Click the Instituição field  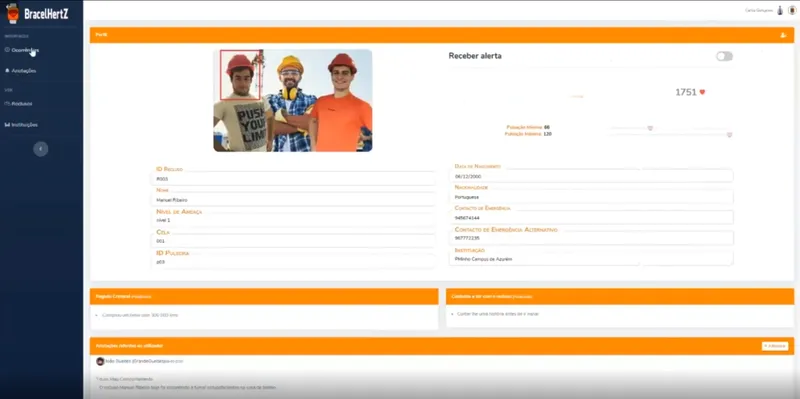tap(592, 259)
